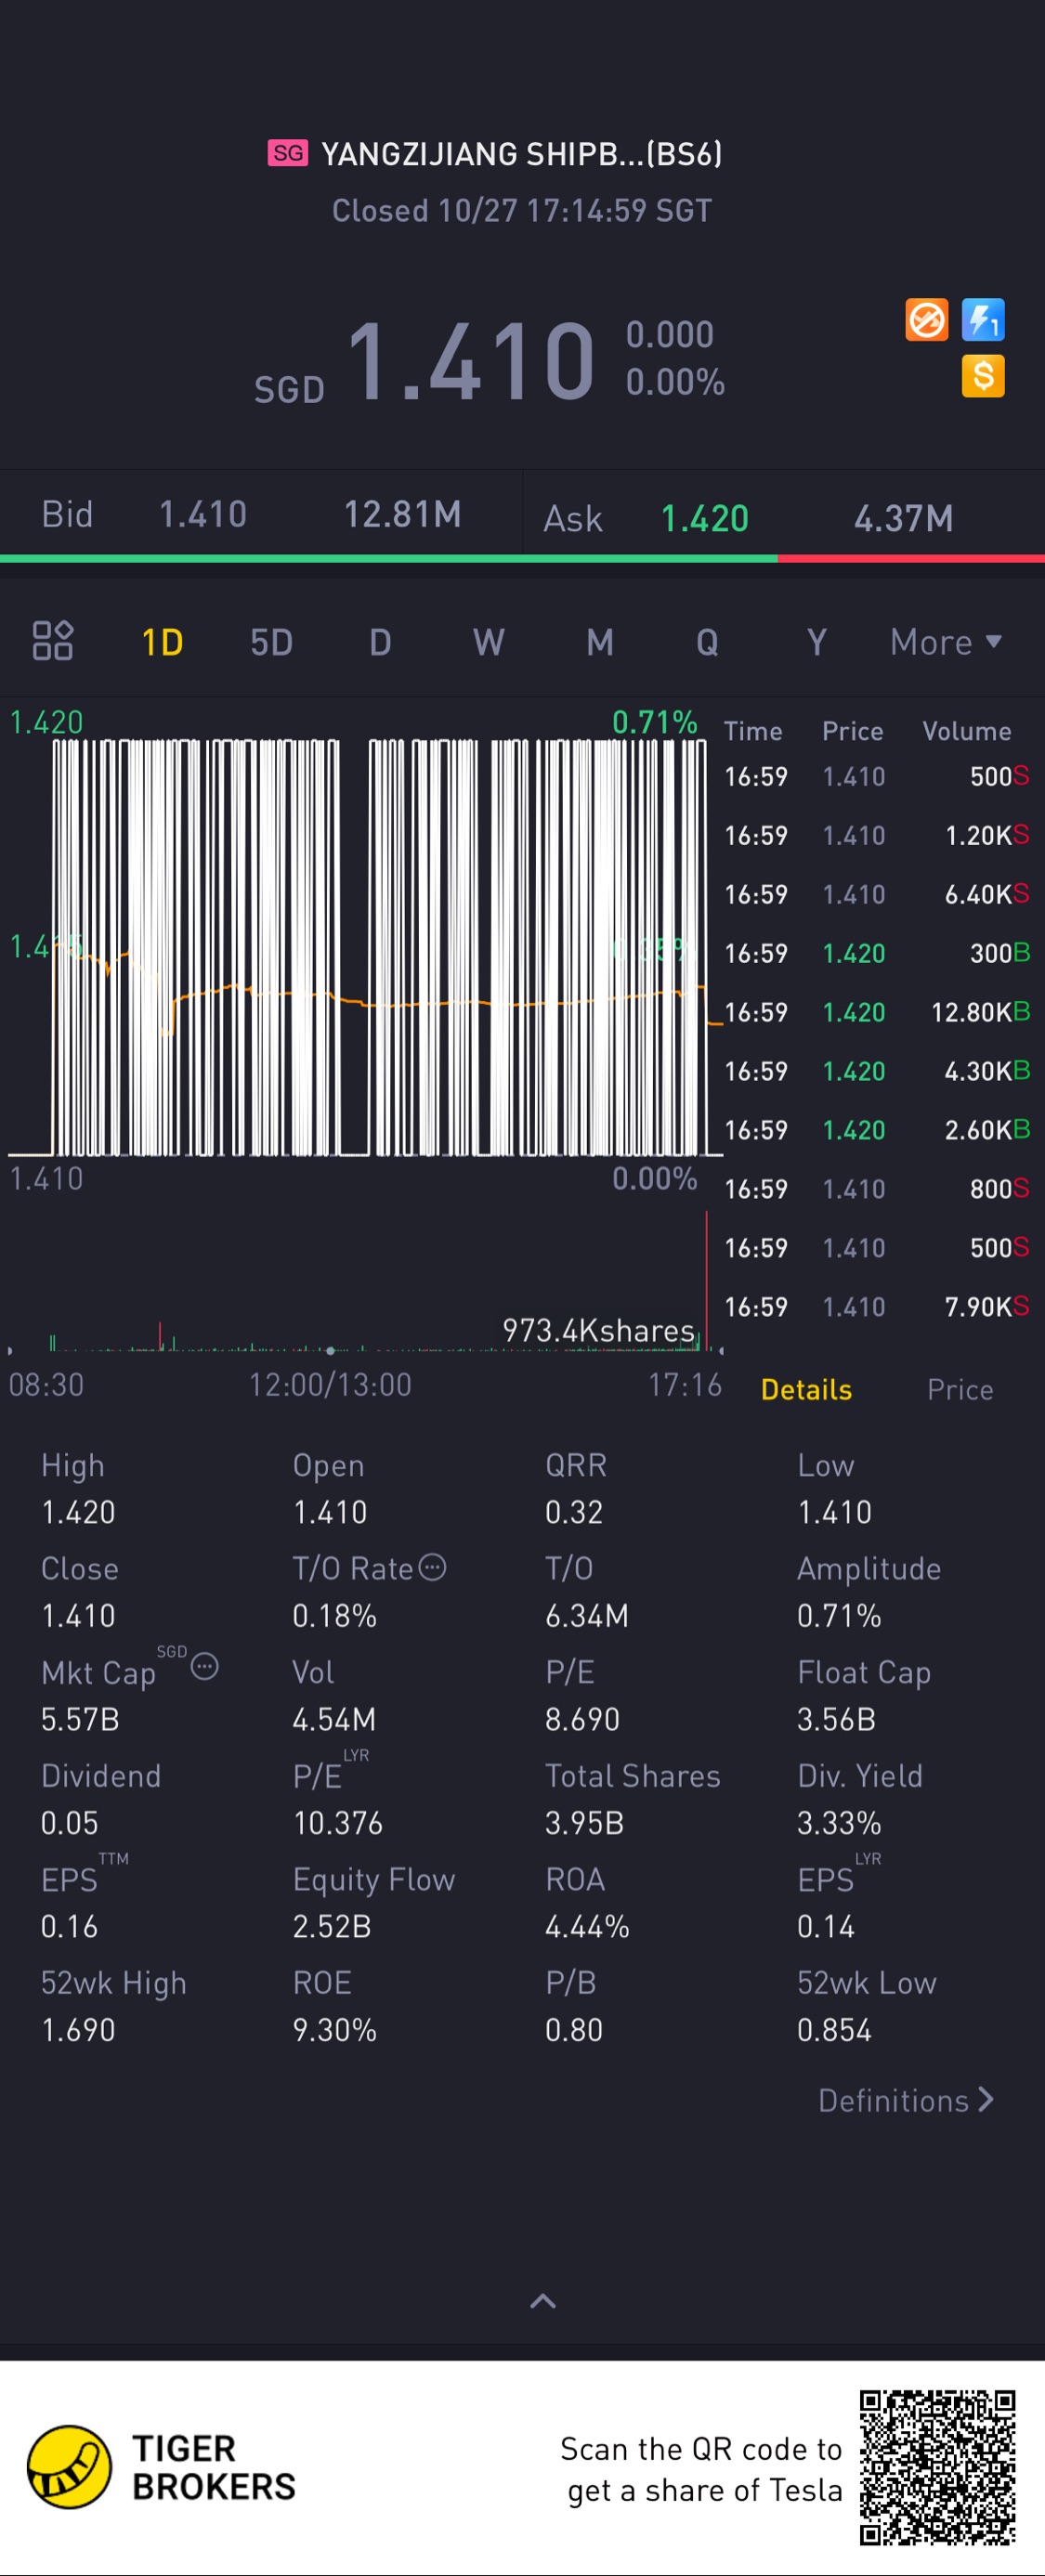Select the 1.20KS trade row
The image size is (1045, 2576).
pos(877,835)
